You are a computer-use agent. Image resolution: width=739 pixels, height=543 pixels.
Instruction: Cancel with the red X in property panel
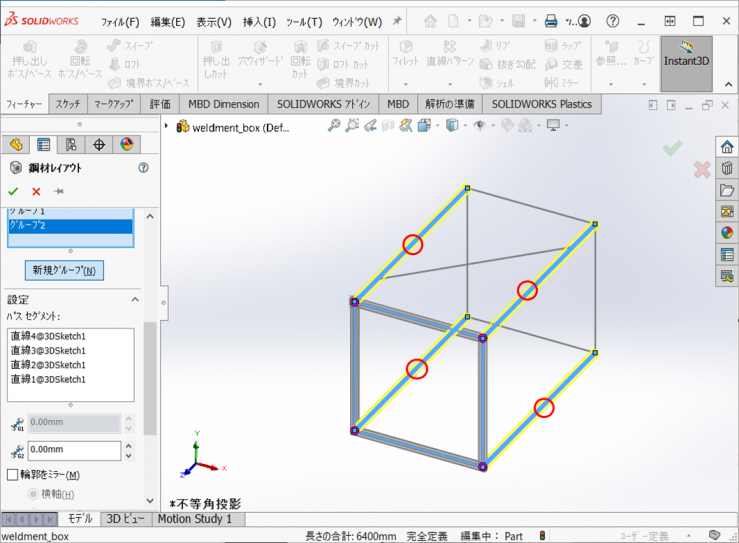tap(36, 191)
